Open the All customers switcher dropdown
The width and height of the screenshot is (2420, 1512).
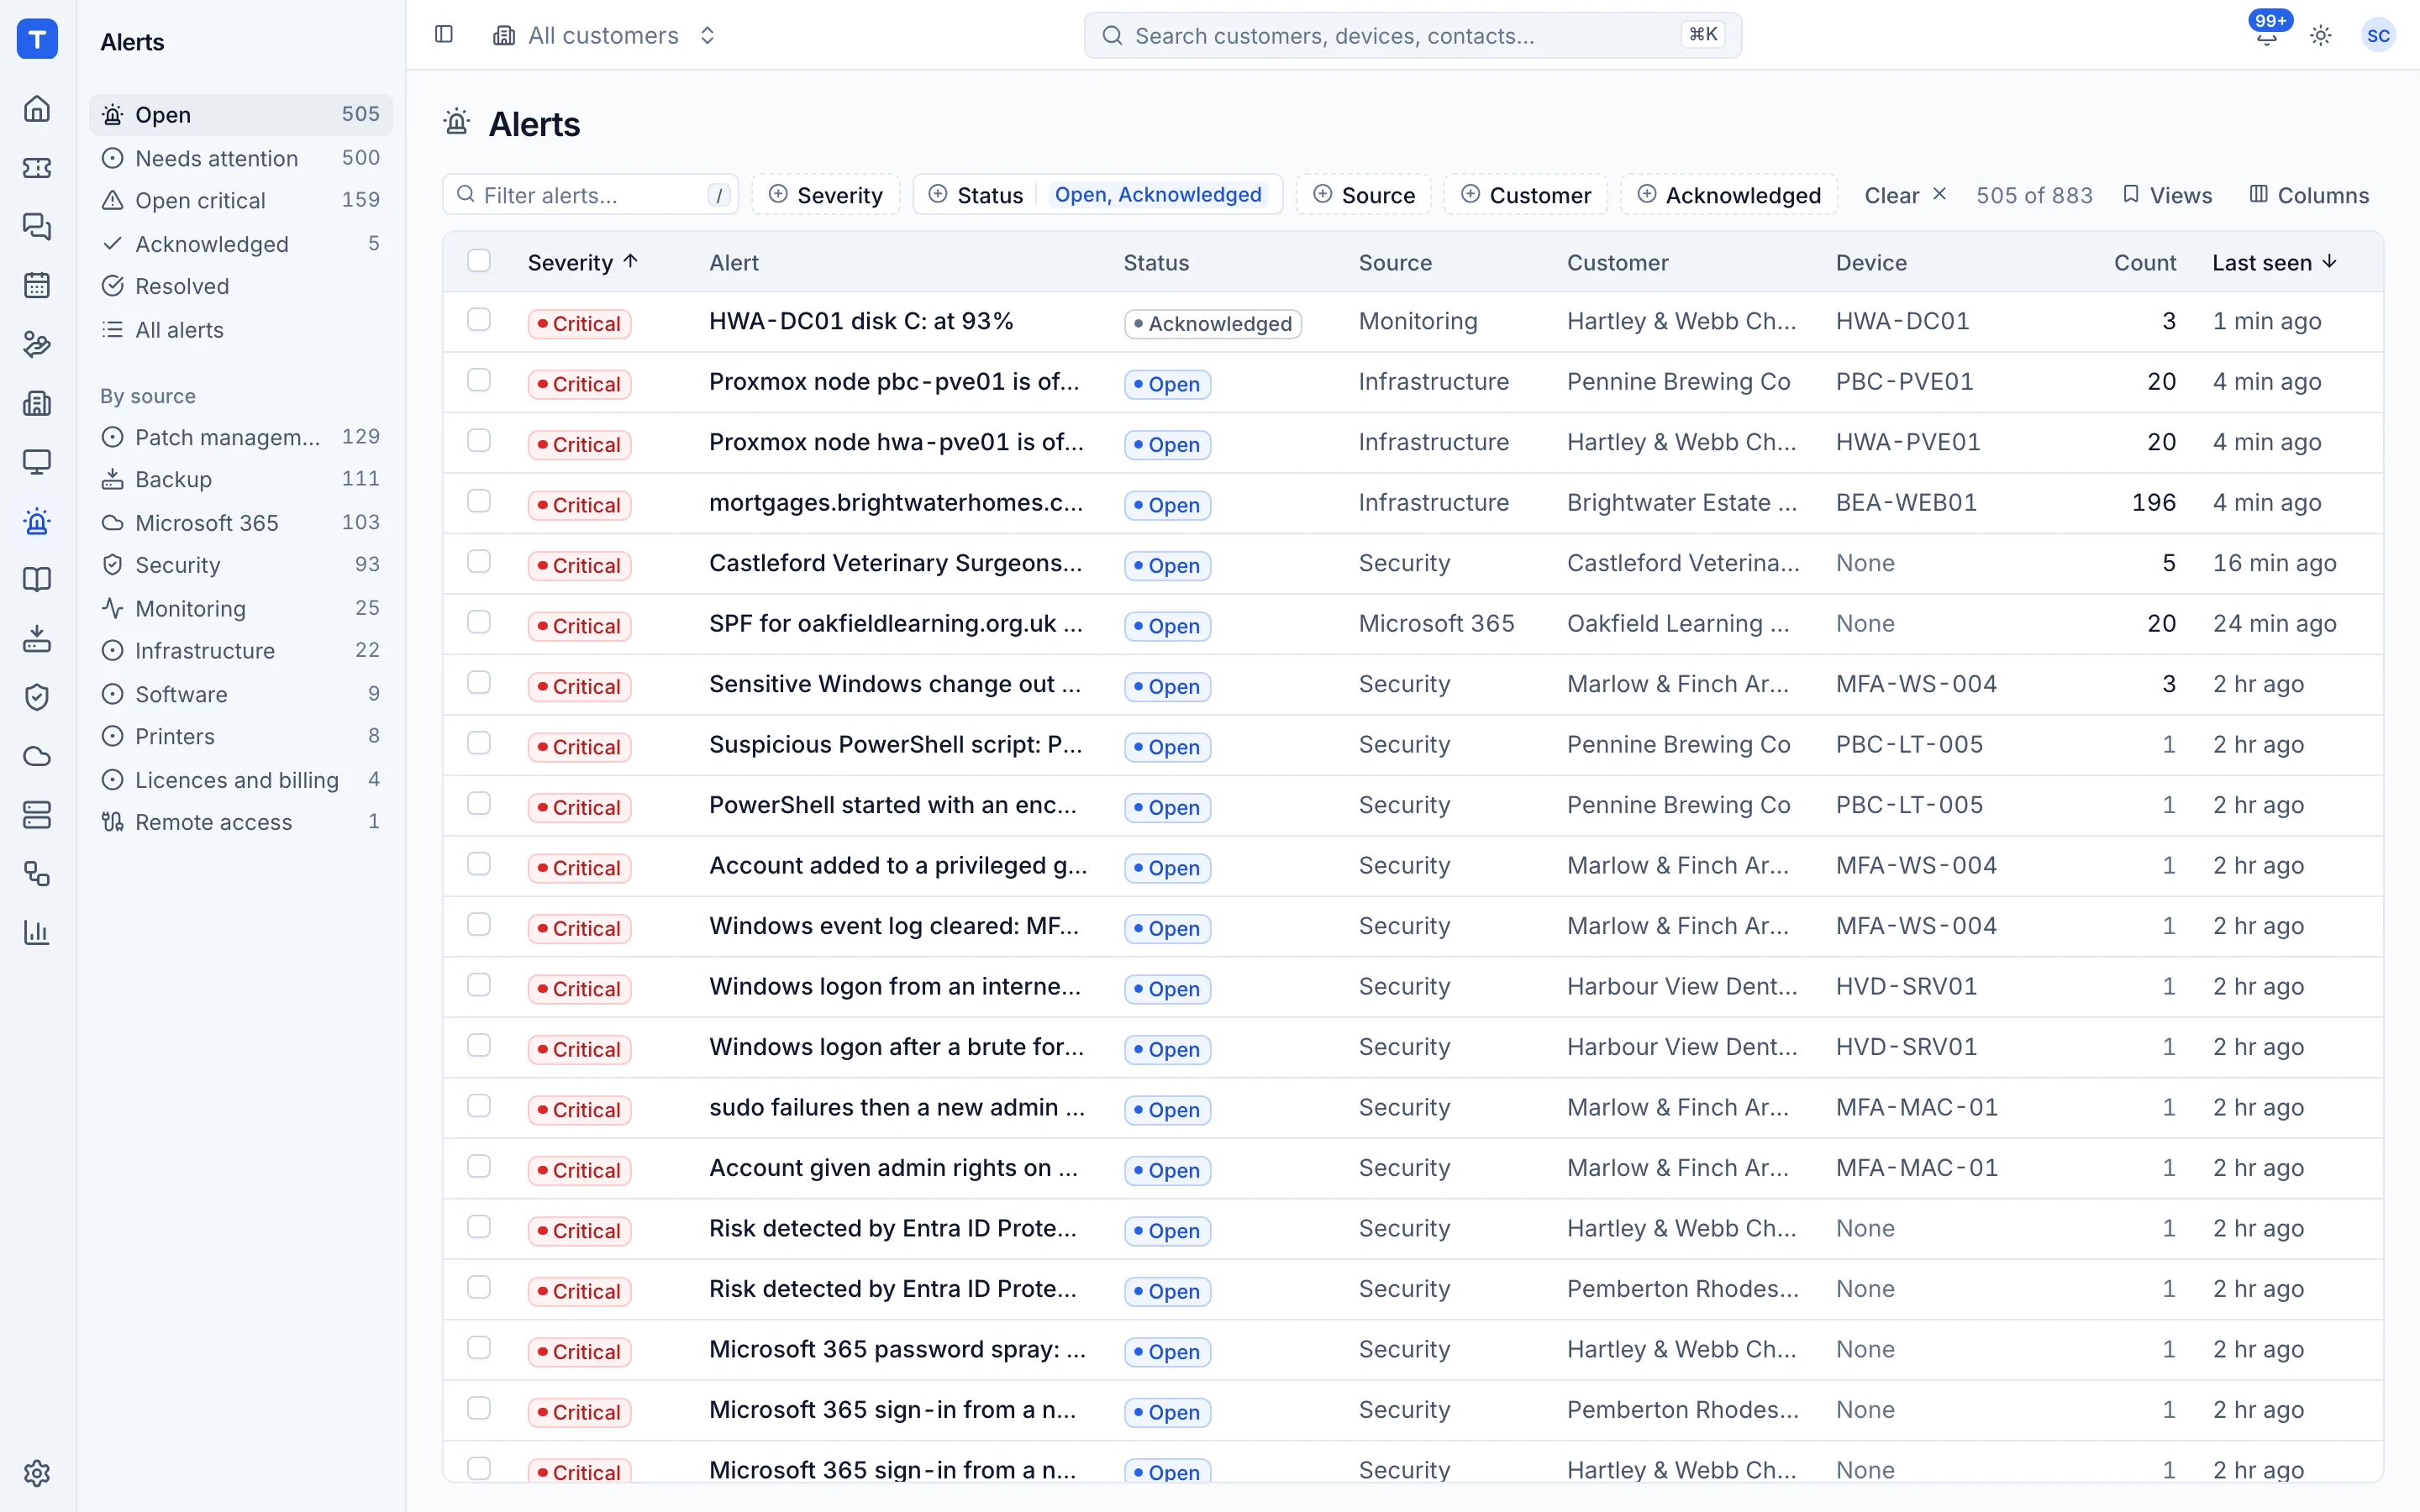tap(605, 35)
